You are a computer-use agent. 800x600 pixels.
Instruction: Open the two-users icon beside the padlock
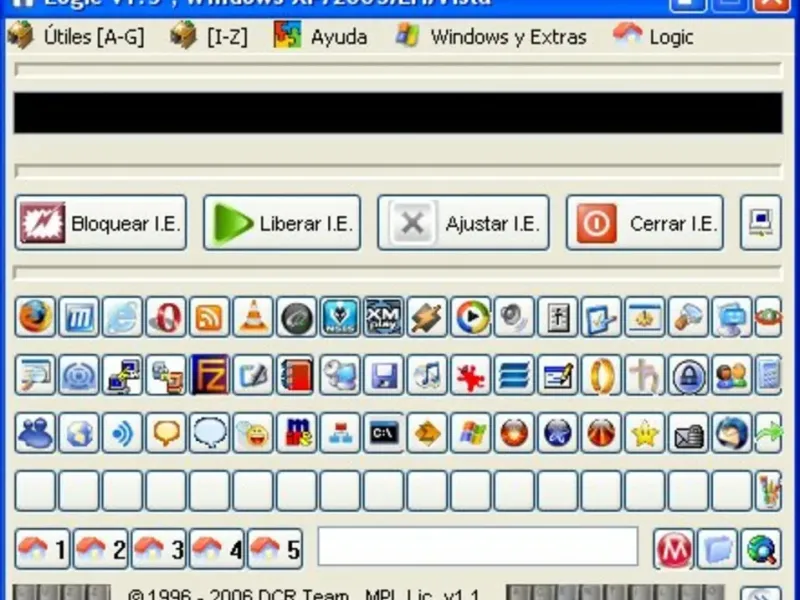pyautogui.click(x=732, y=375)
